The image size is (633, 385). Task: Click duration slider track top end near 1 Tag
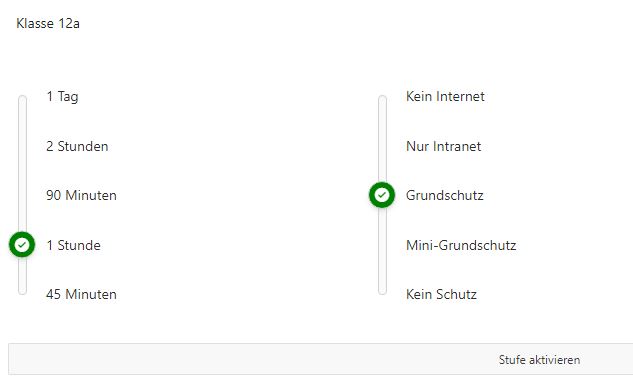(x=23, y=99)
